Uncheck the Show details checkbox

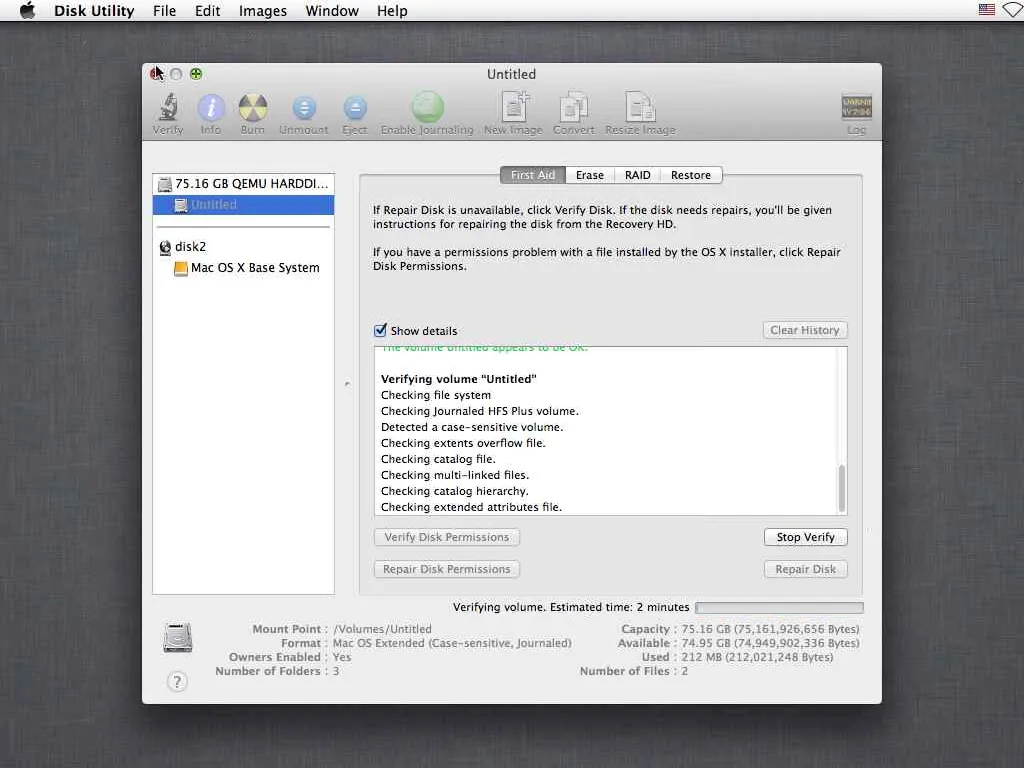pos(380,330)
